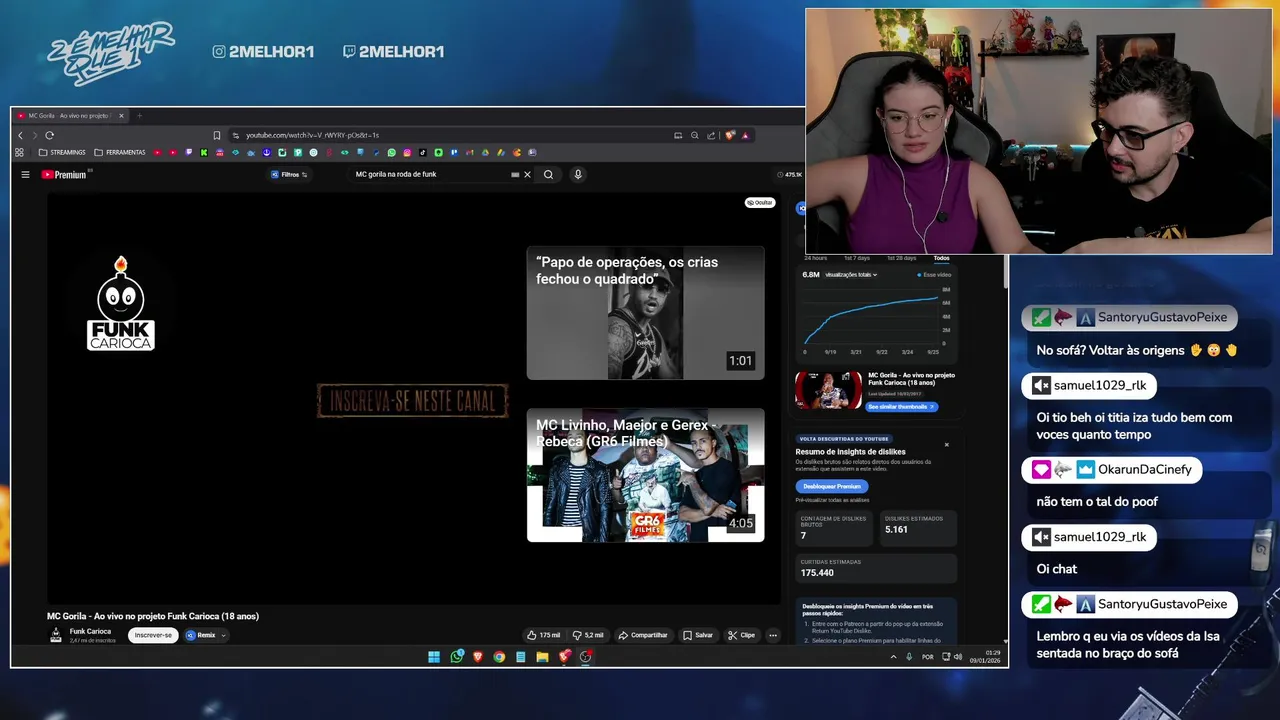Click the MC Gorila thumbnail in side panel
Viewport: 1280px width, 720px height.
click(x=828, y=390)
